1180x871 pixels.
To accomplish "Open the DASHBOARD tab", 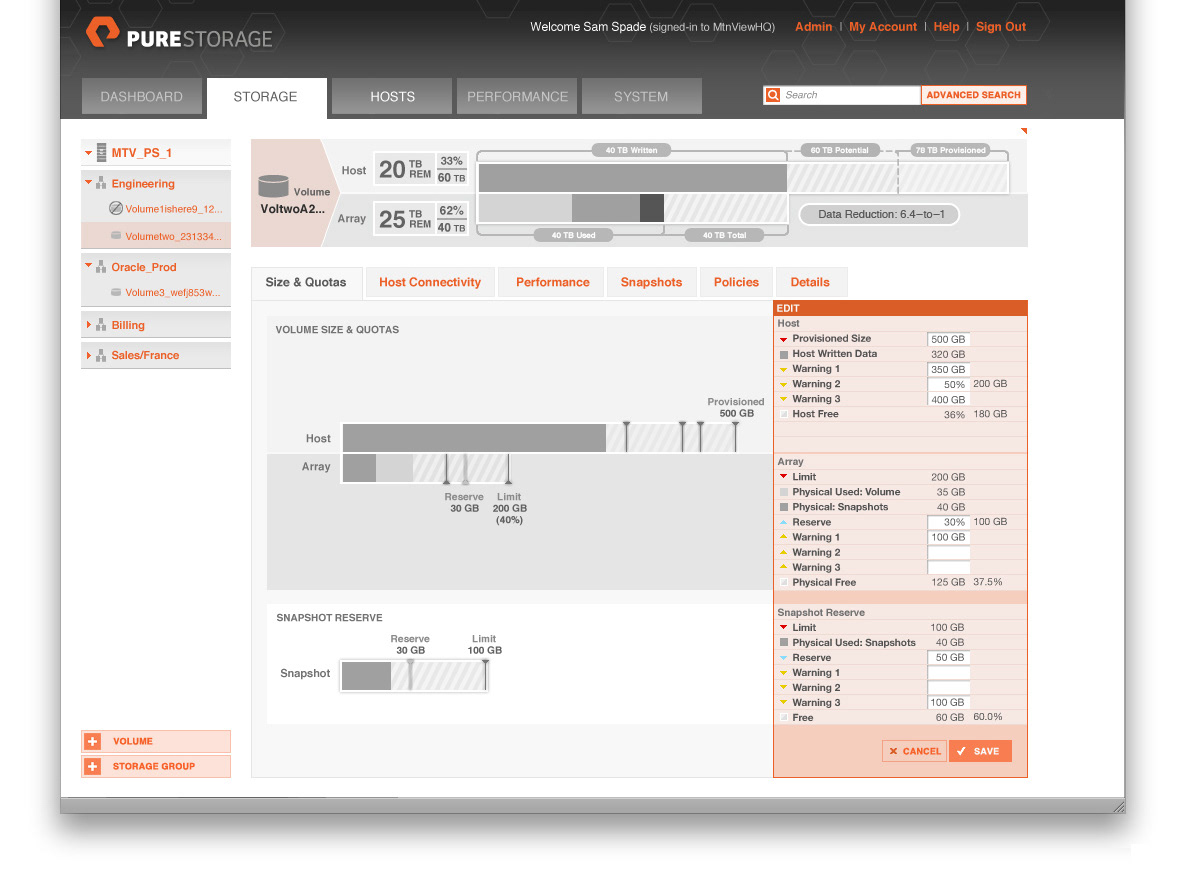I will click(x=141, y=96).
